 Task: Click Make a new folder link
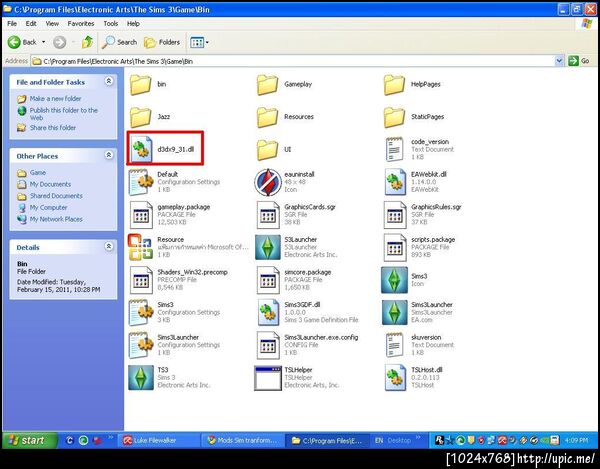55,99
